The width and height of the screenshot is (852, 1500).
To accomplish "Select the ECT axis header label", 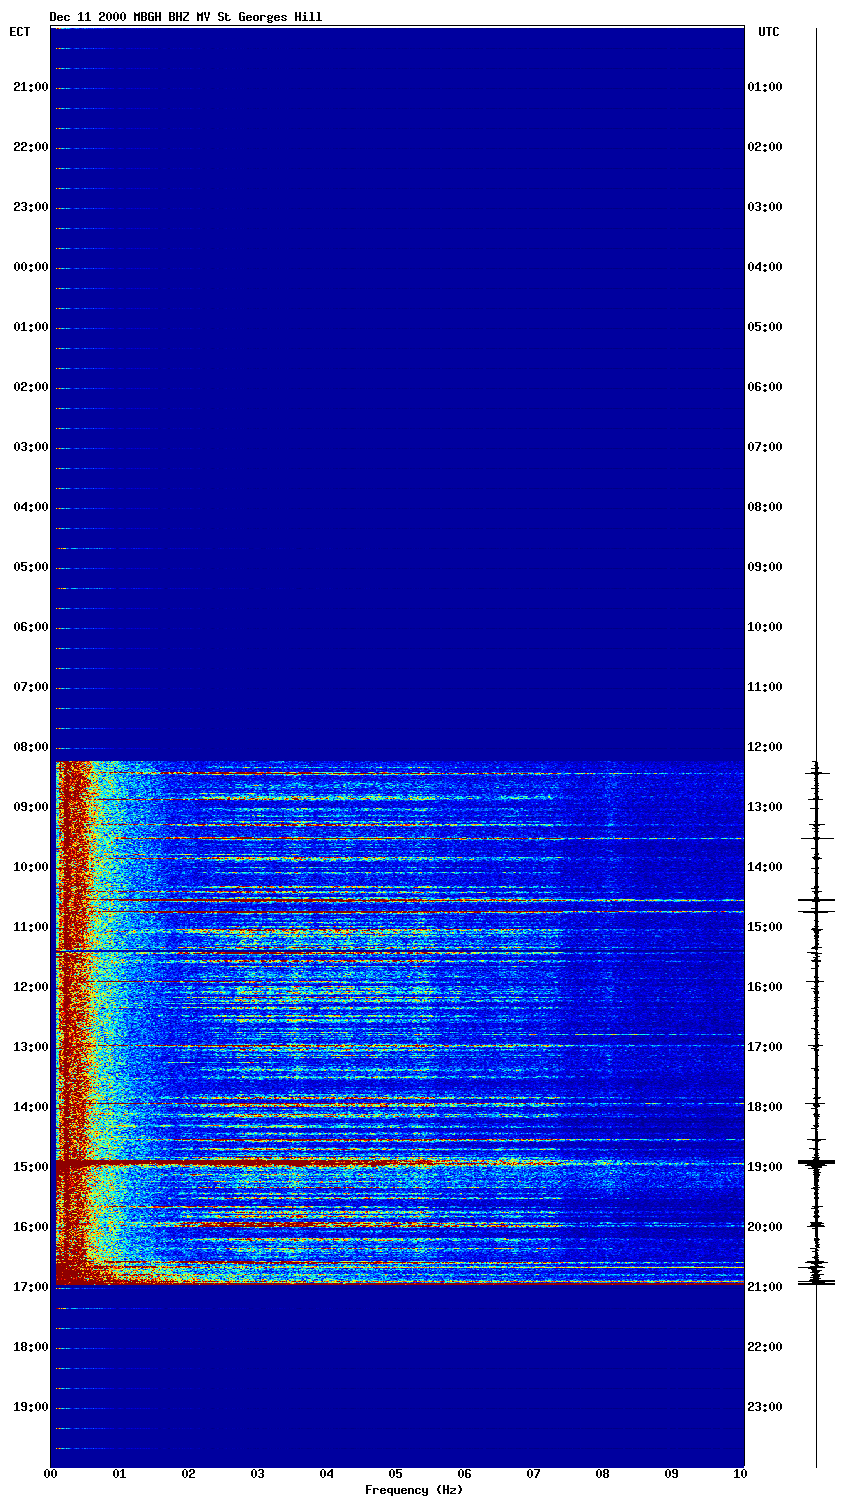I will click(20, 32).
